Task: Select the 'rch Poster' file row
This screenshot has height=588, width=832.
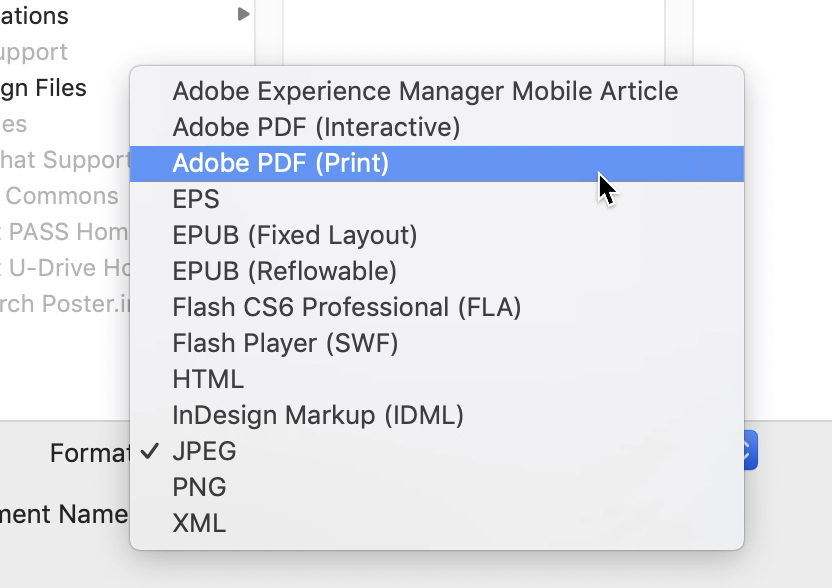Action: [x=65, y=304]
